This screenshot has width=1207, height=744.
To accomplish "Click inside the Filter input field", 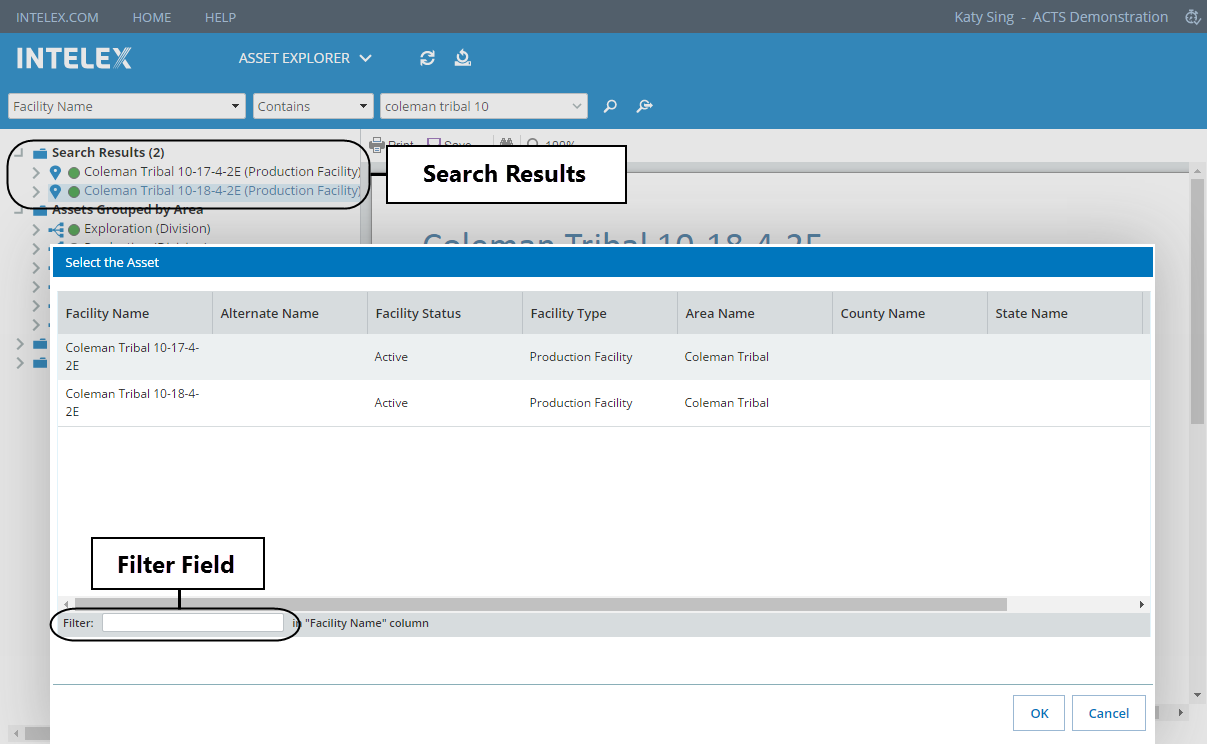I will (x=193, y=623).
